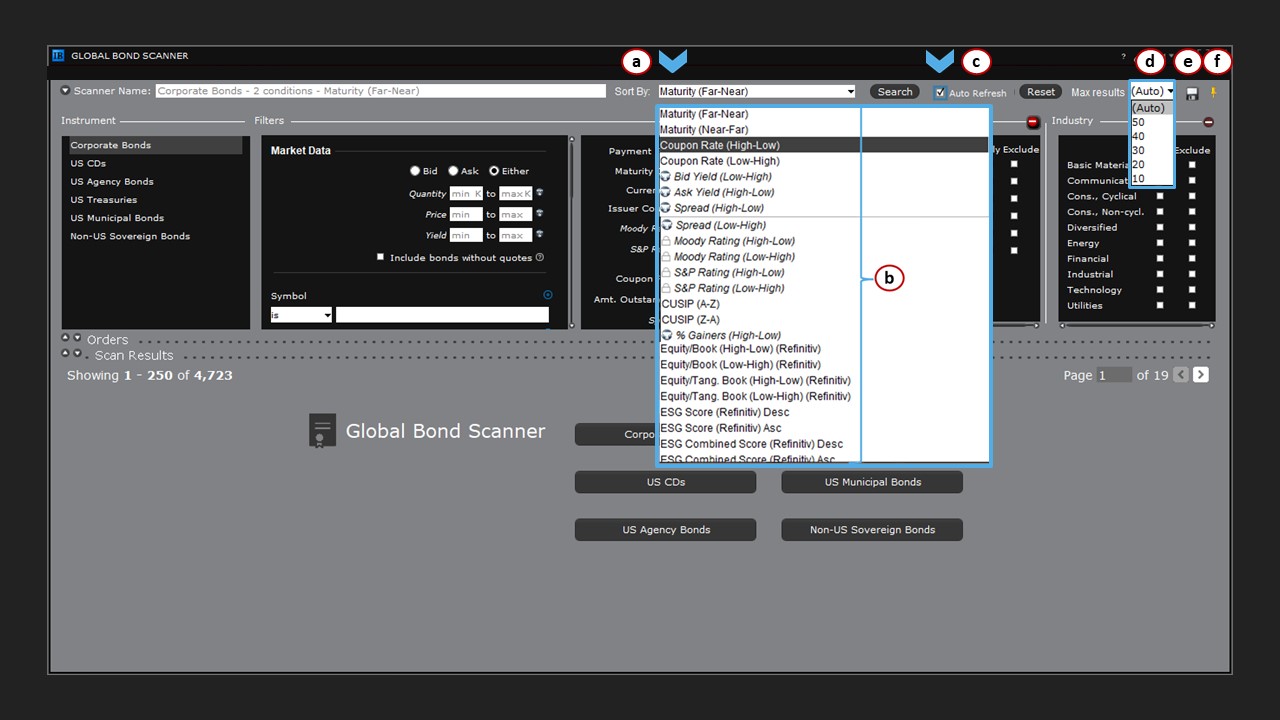1280x720 pixels.
Task: Click the filter icon next to Quantity range
Action: [540, 193]
